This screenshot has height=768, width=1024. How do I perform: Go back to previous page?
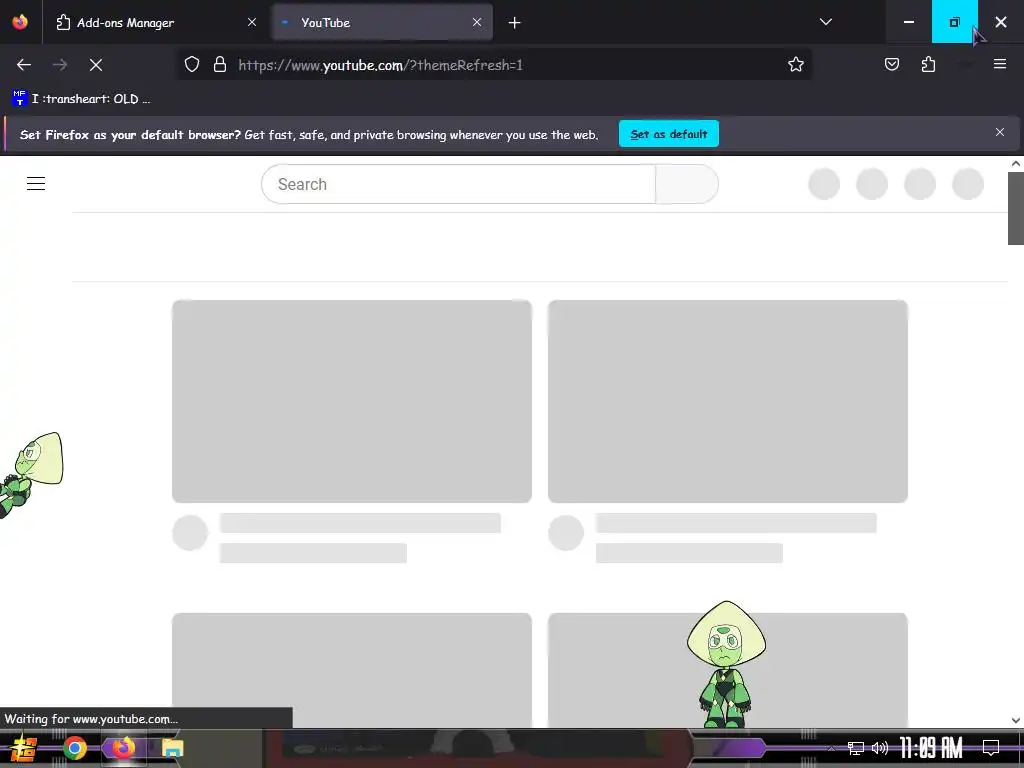(24, 65)
